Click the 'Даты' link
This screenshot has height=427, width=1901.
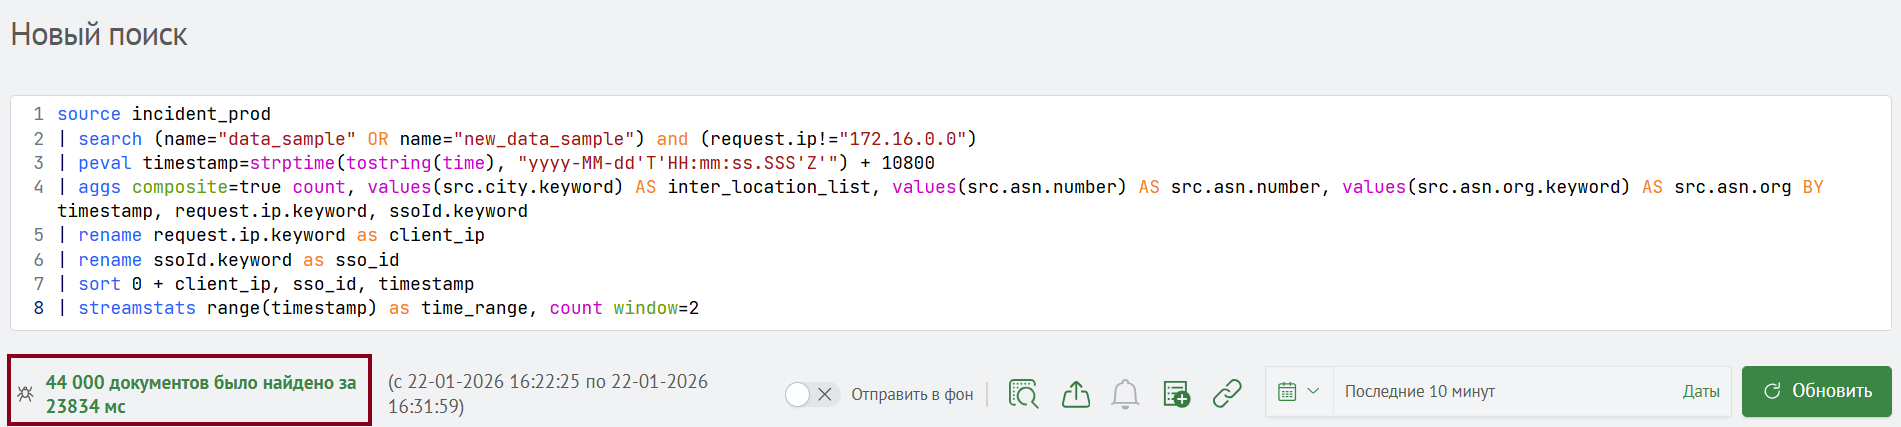click(1701, 392)
